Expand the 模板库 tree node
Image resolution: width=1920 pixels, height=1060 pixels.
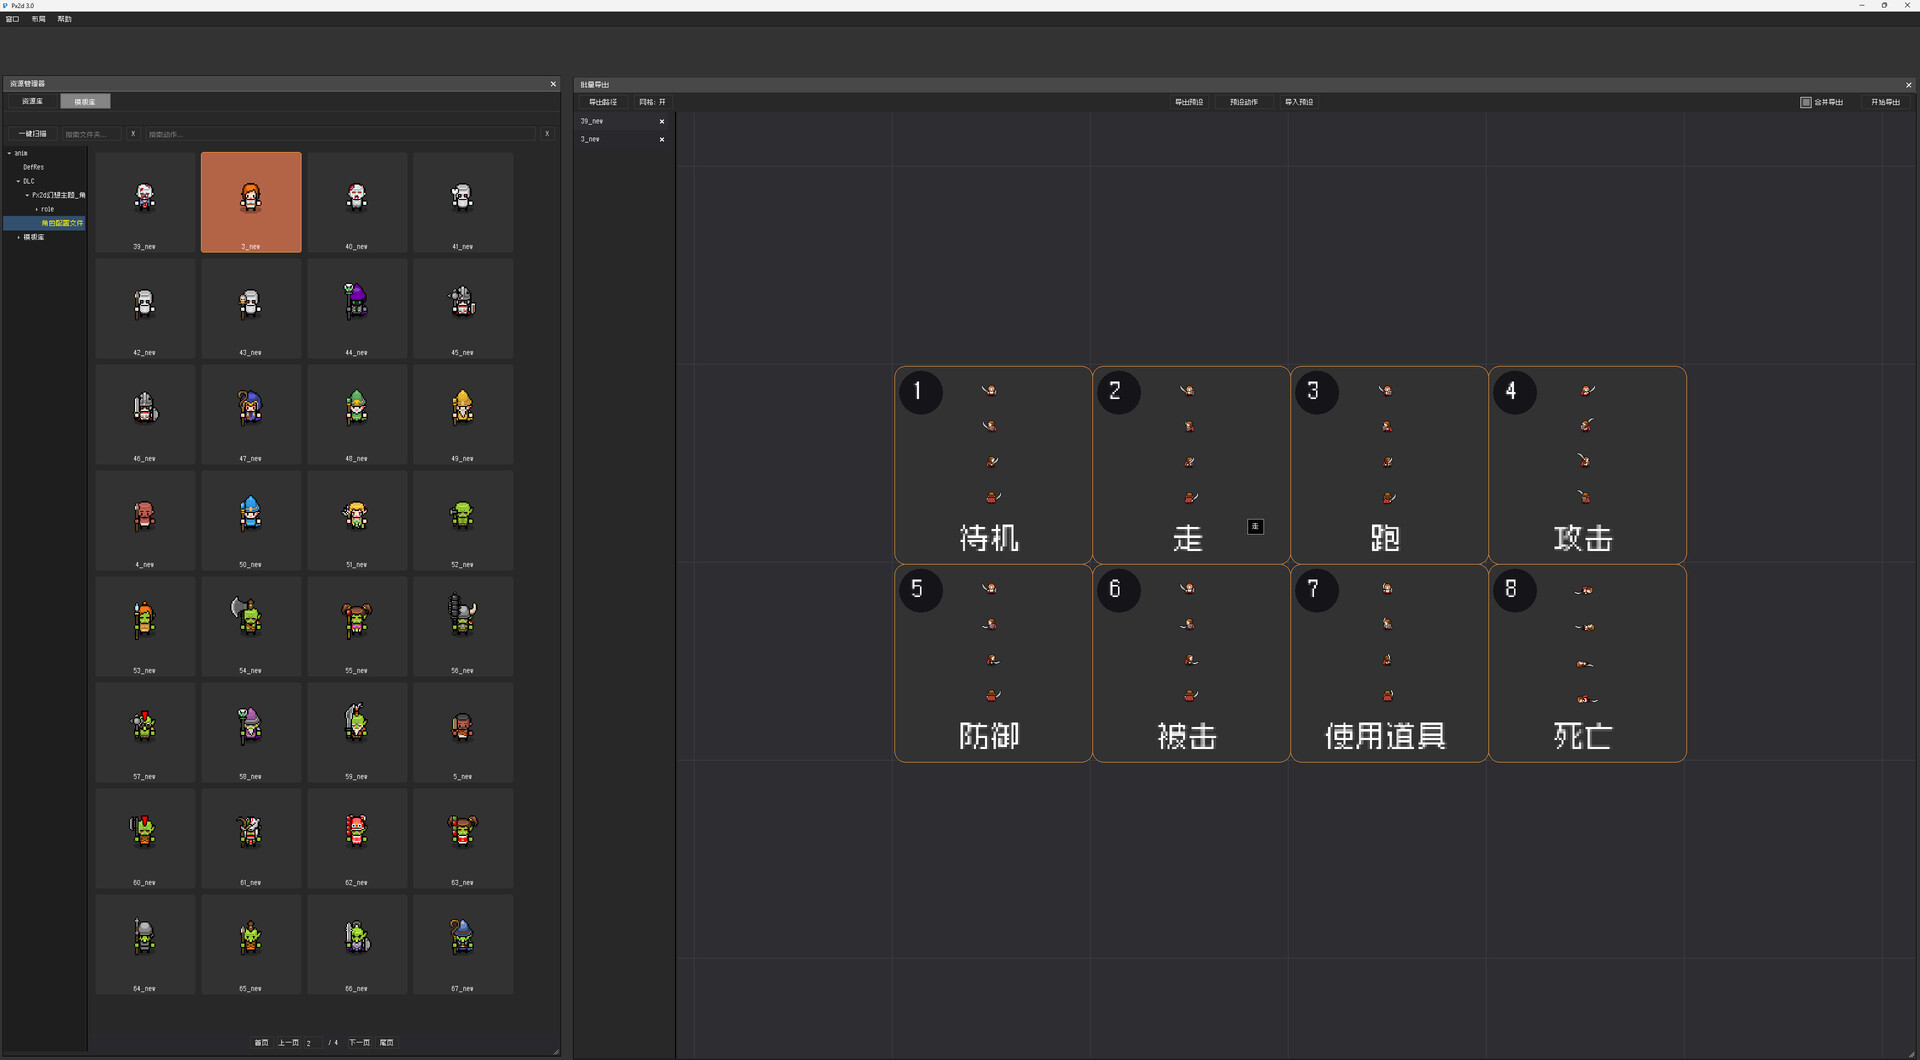pos(18,237)
